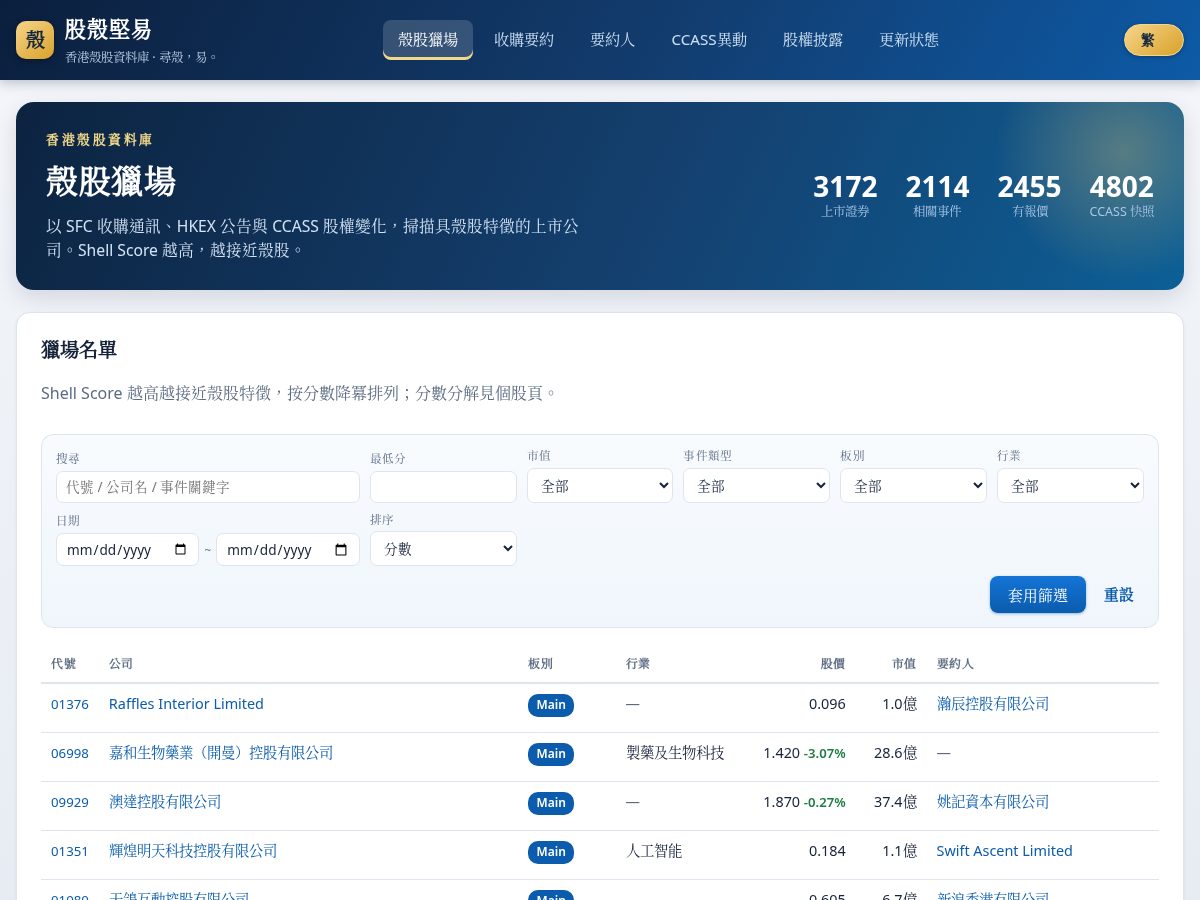Open Raffles Interior Limited company link
The height and width of the screenshot is (900, 1200).
pyautogui.click(x=186, y=704)
